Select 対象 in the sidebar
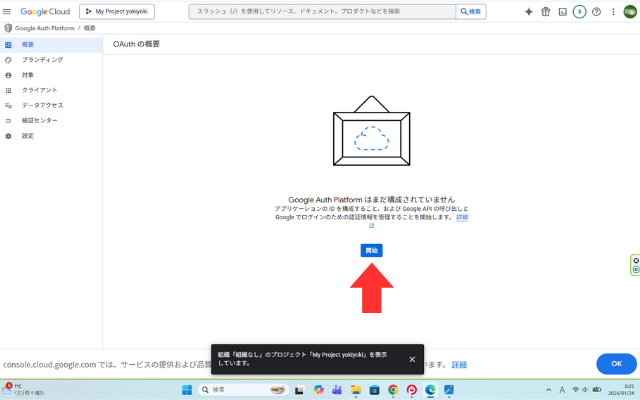The width and height of the screenshot is (640, 400). (x=28, y=75)
